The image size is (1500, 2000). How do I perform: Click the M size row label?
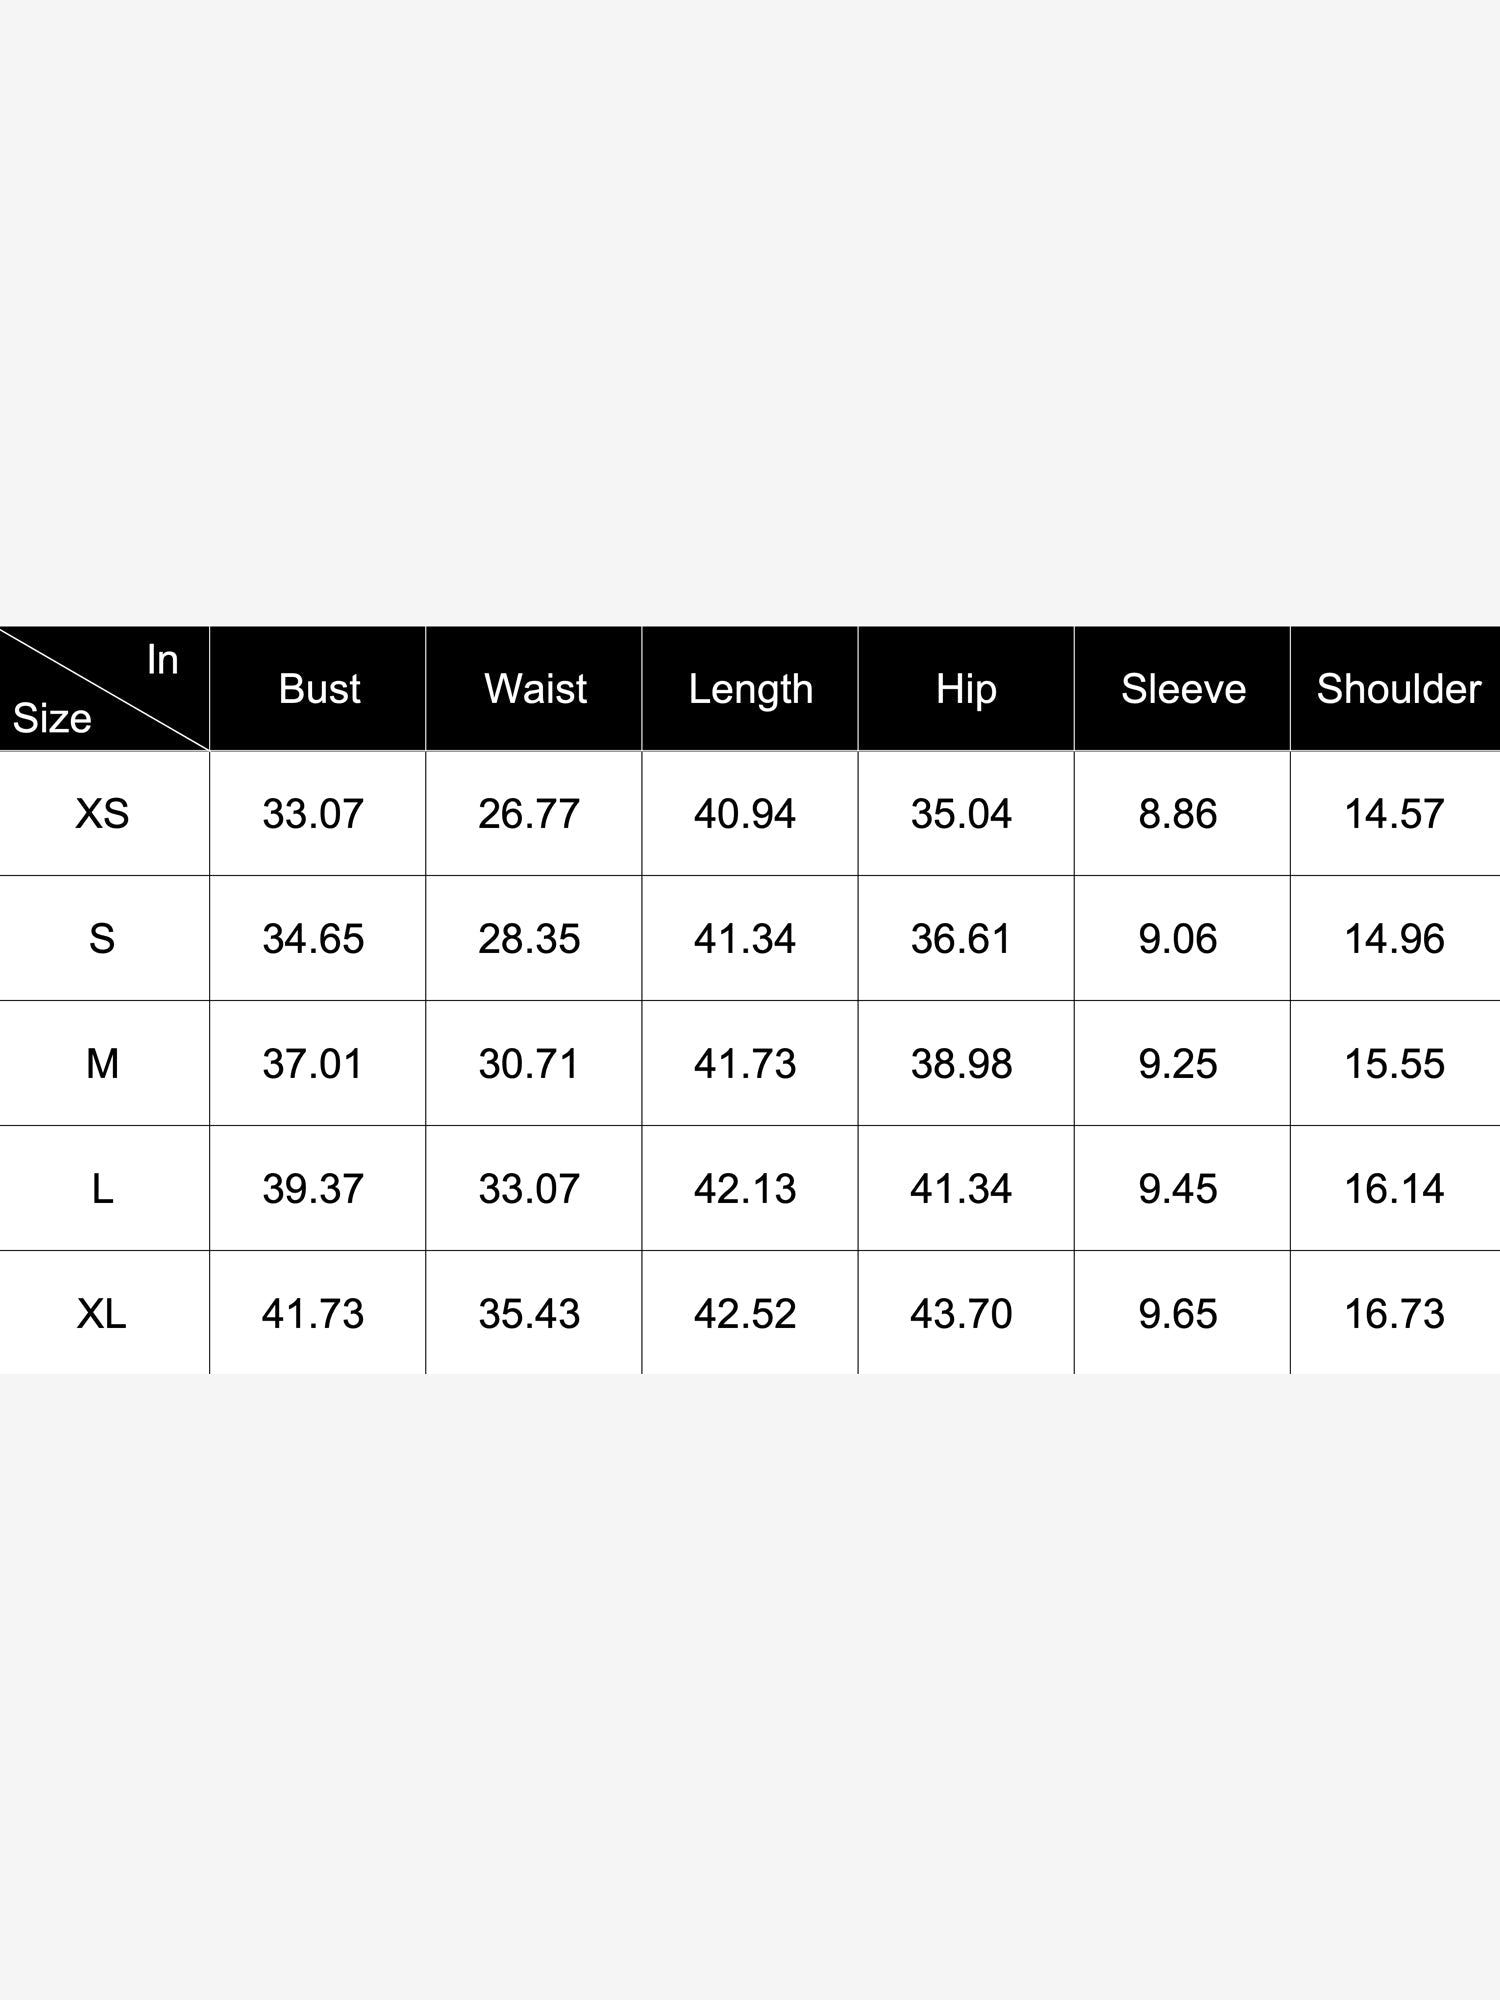(x=102, y=1064)
